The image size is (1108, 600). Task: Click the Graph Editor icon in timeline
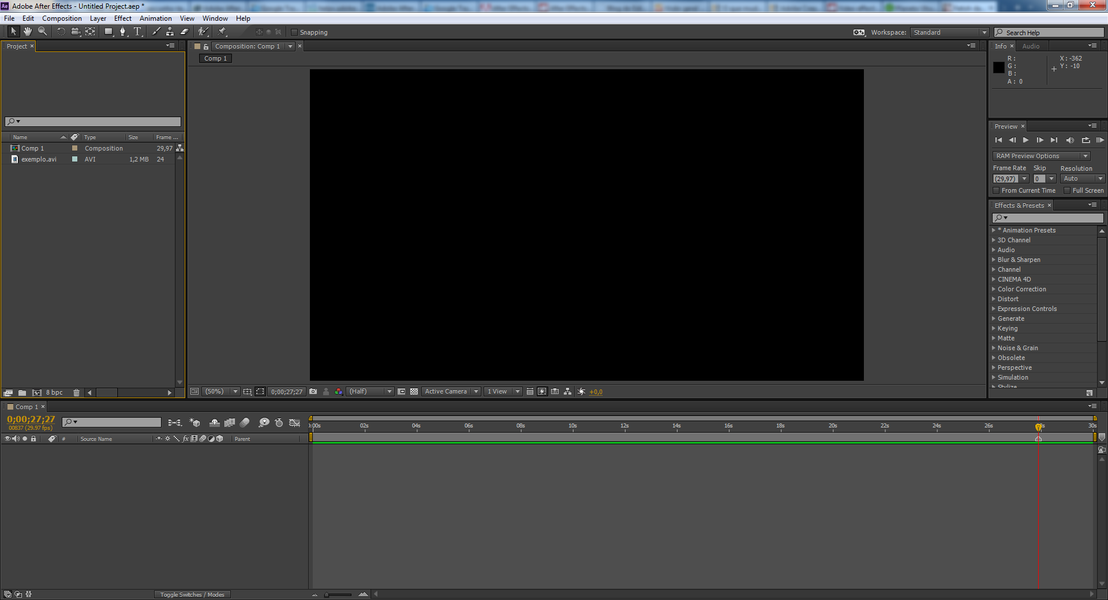[x=295, y=423]
